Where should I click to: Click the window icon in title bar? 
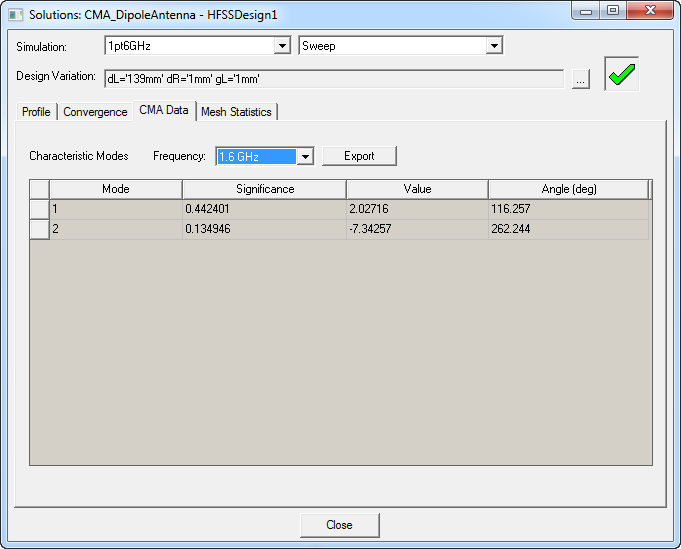[15, 14]
